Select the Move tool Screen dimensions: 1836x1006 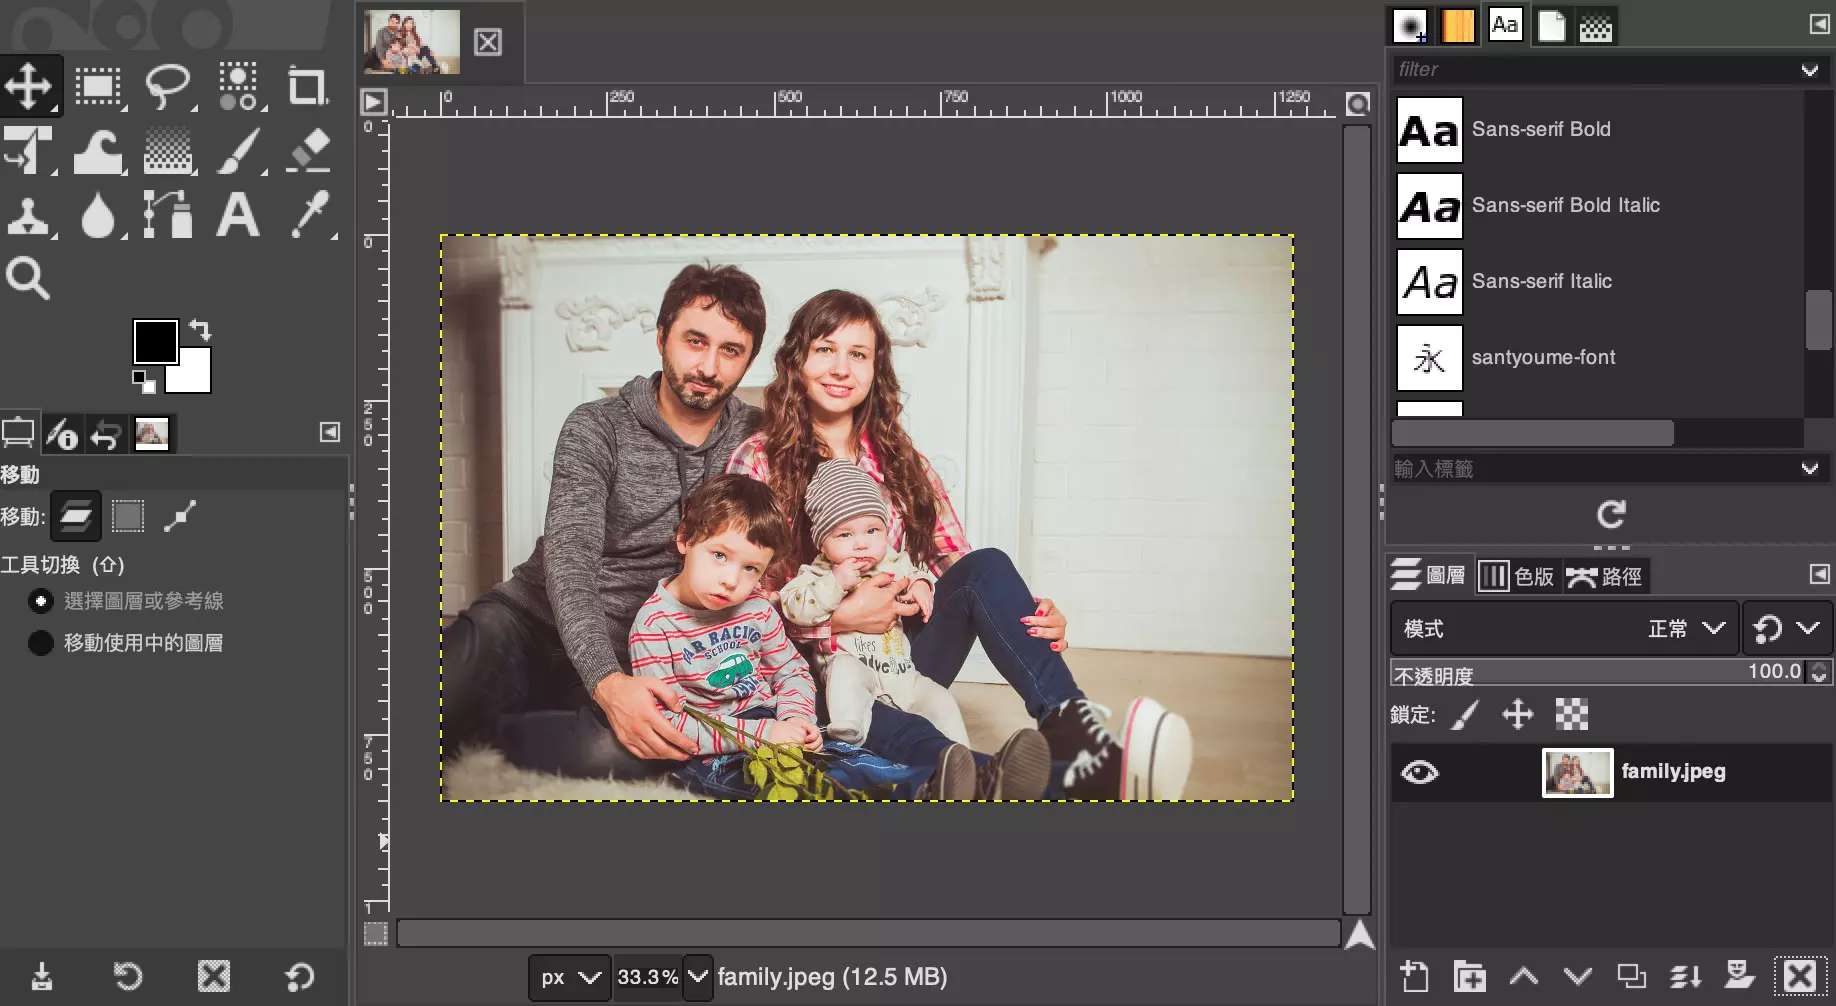(30, 85)
